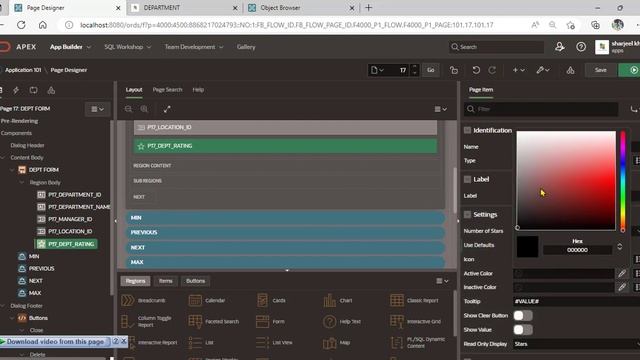Open the rendering tree options menu
The width and height of the screenshot is (640, 360).
98,109
